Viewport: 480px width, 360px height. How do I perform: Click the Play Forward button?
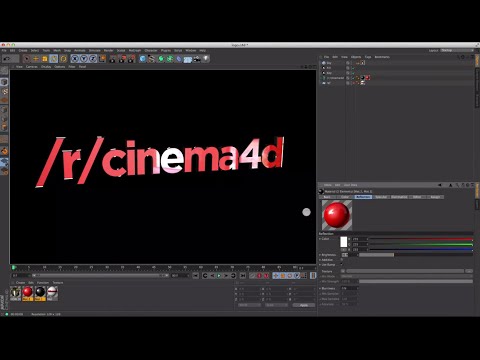(219, 276)
